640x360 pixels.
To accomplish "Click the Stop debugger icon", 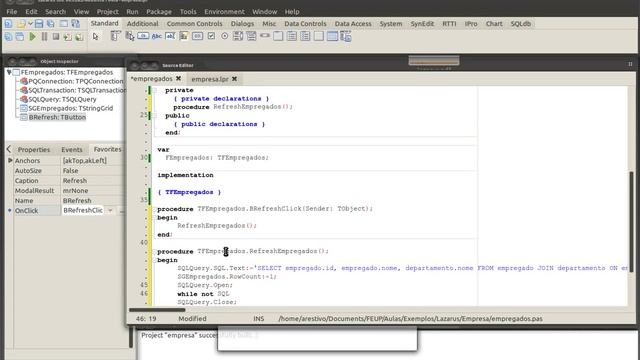I will (x=56, y=37).
